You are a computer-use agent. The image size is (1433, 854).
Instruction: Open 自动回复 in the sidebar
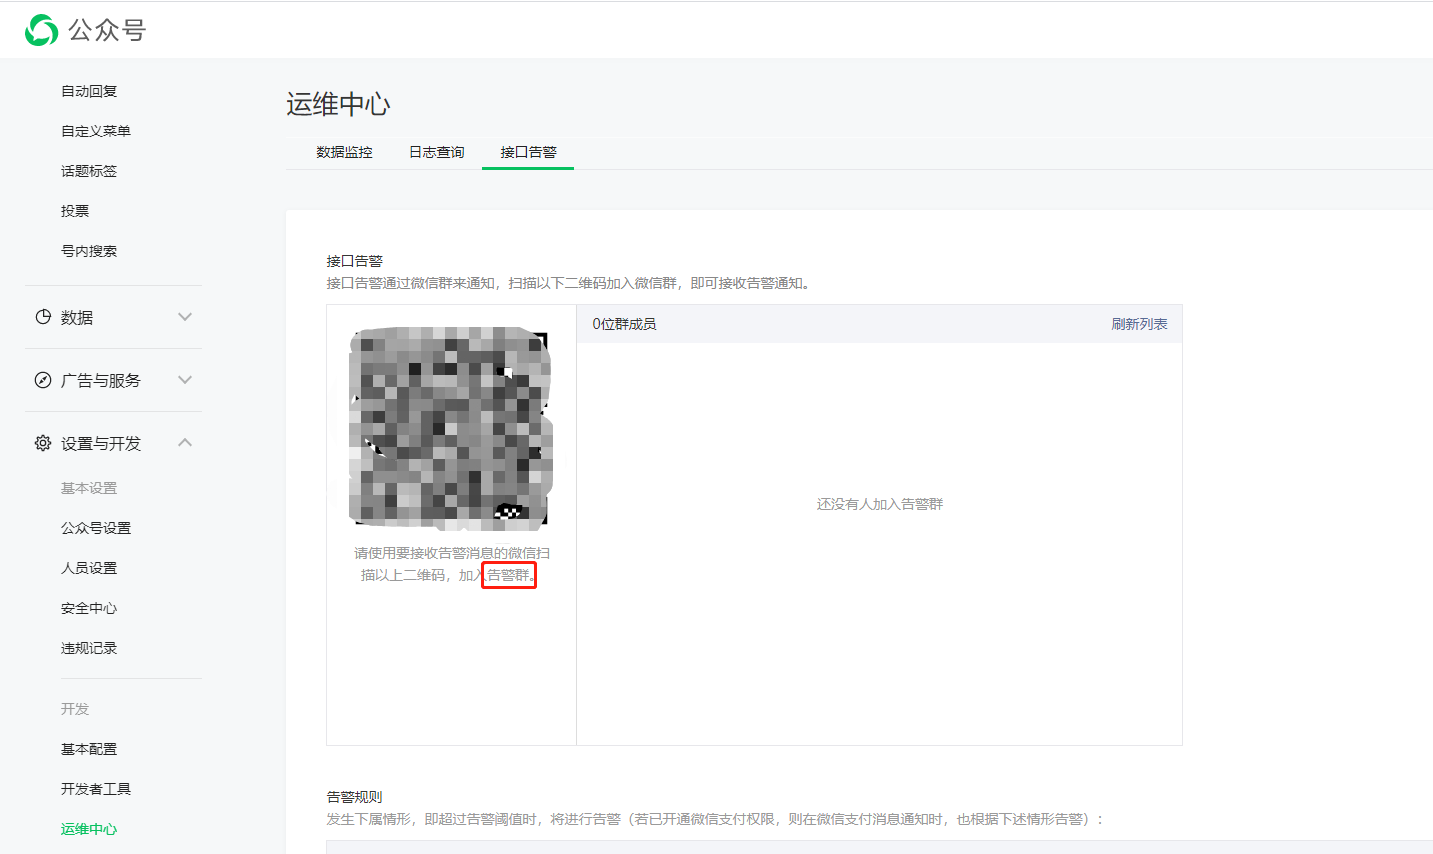pyautogui.click(x=89, y=91)
